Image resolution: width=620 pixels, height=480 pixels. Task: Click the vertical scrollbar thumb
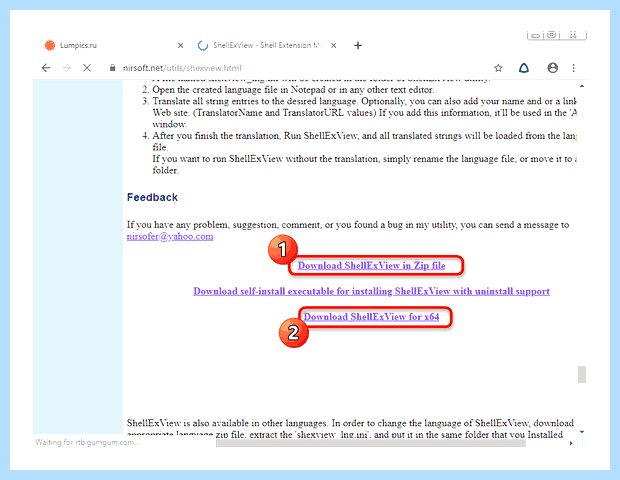(582, 374)
